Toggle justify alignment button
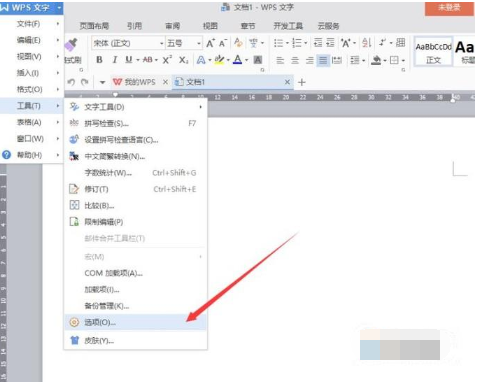Viewport: 478px width, 382px height. (323, 60)
